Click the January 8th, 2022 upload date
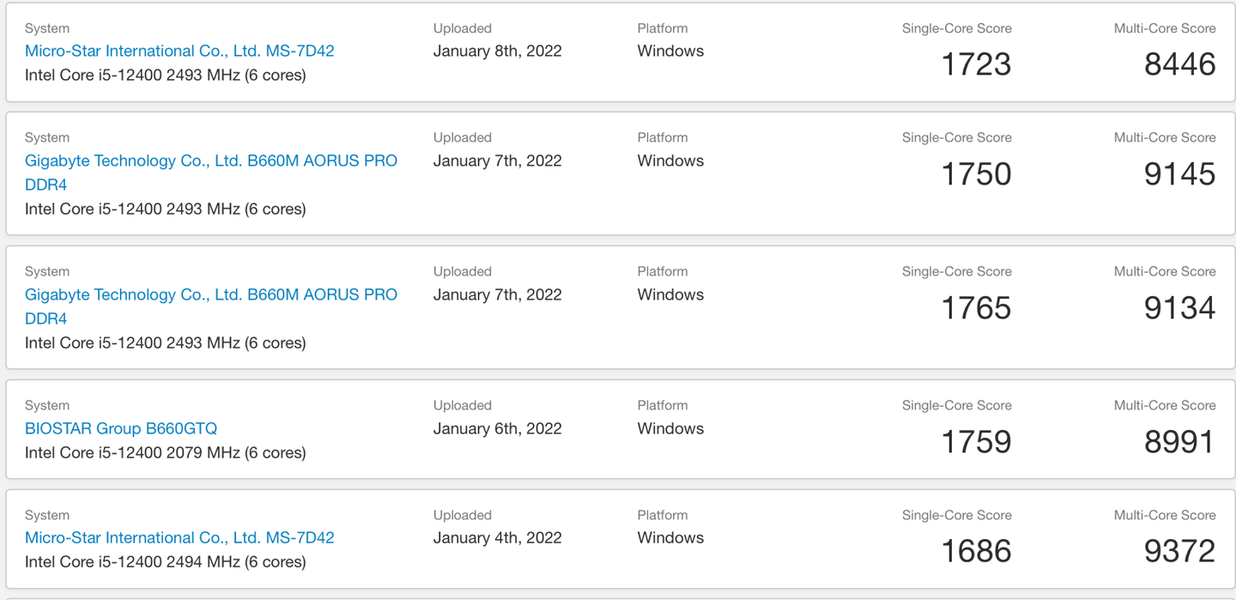 pos(497,51)
